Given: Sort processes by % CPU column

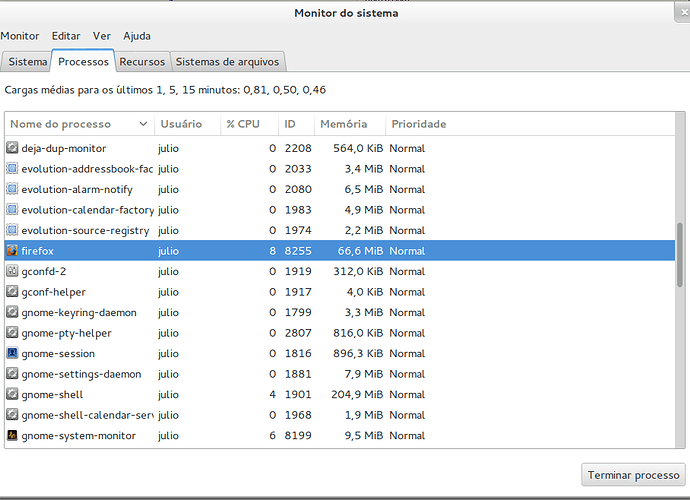Looking at the screenshot, I should (250, 124).
